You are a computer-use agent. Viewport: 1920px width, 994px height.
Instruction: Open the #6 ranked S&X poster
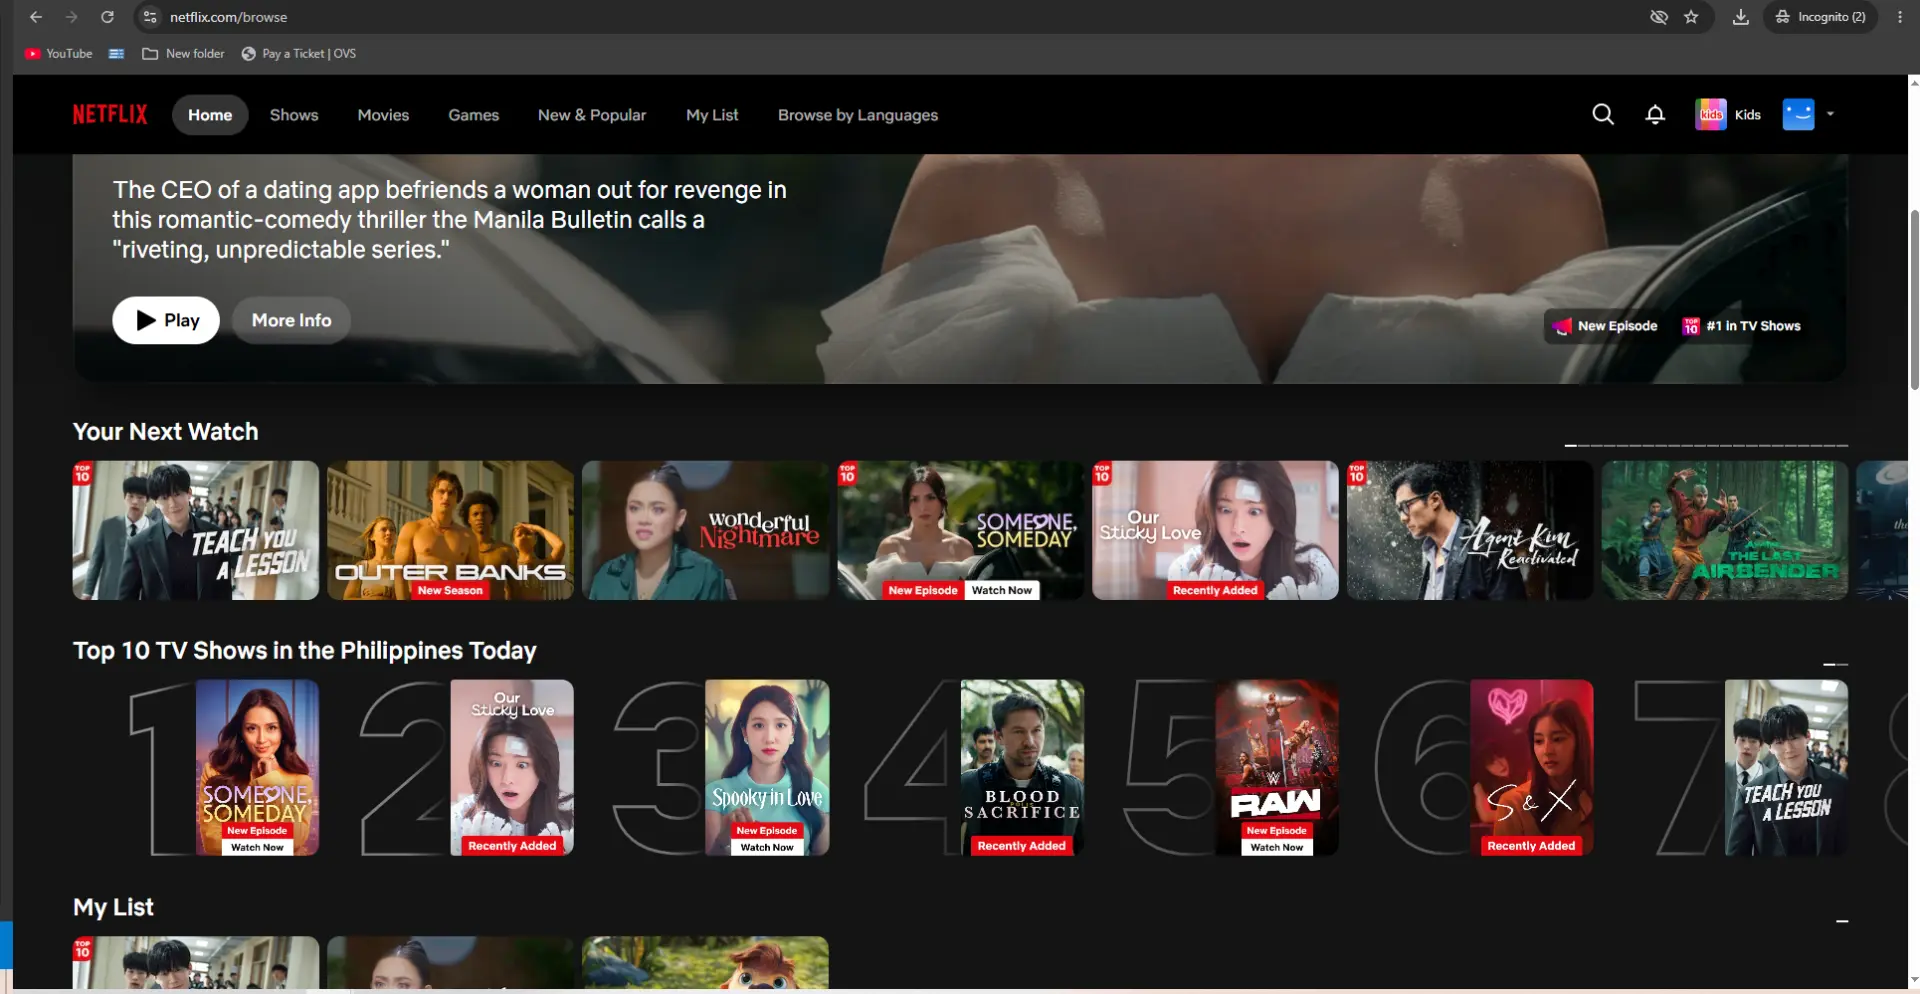pos(1532,768)
